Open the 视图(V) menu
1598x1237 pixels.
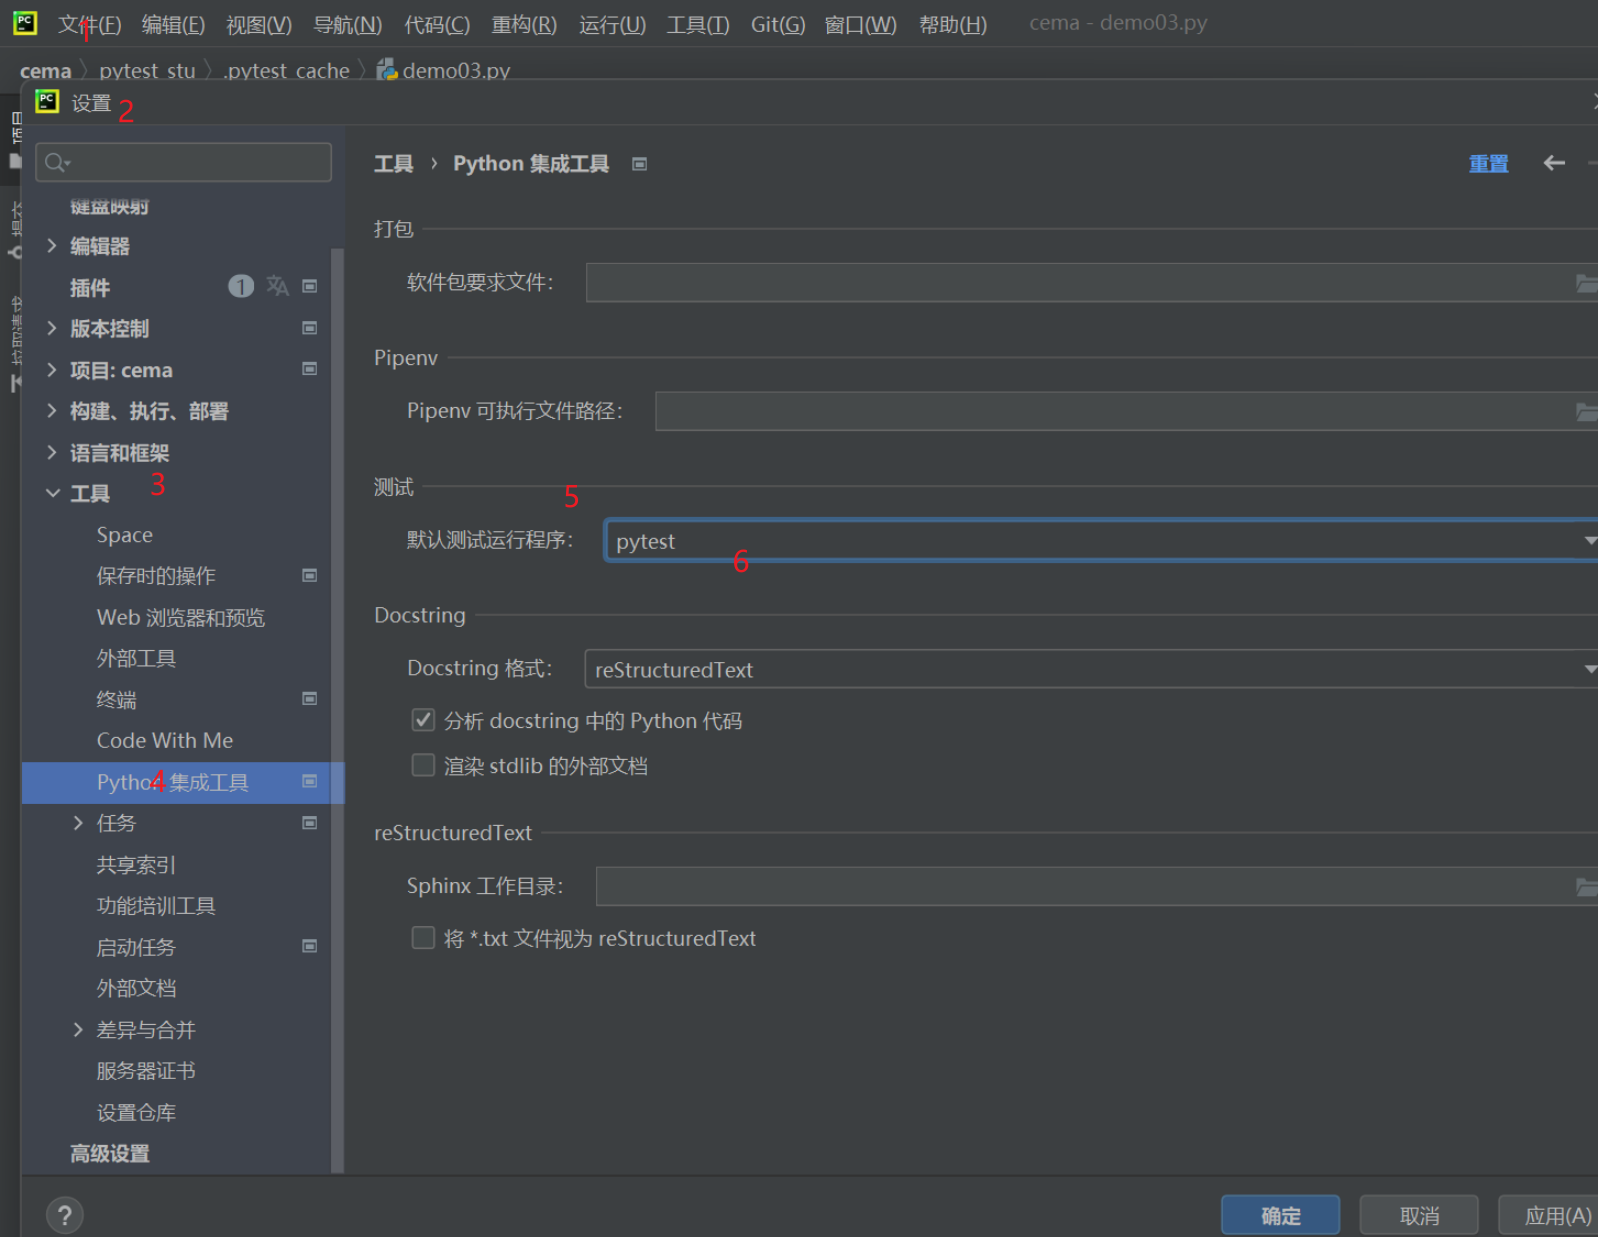click(x=259, y=25)
